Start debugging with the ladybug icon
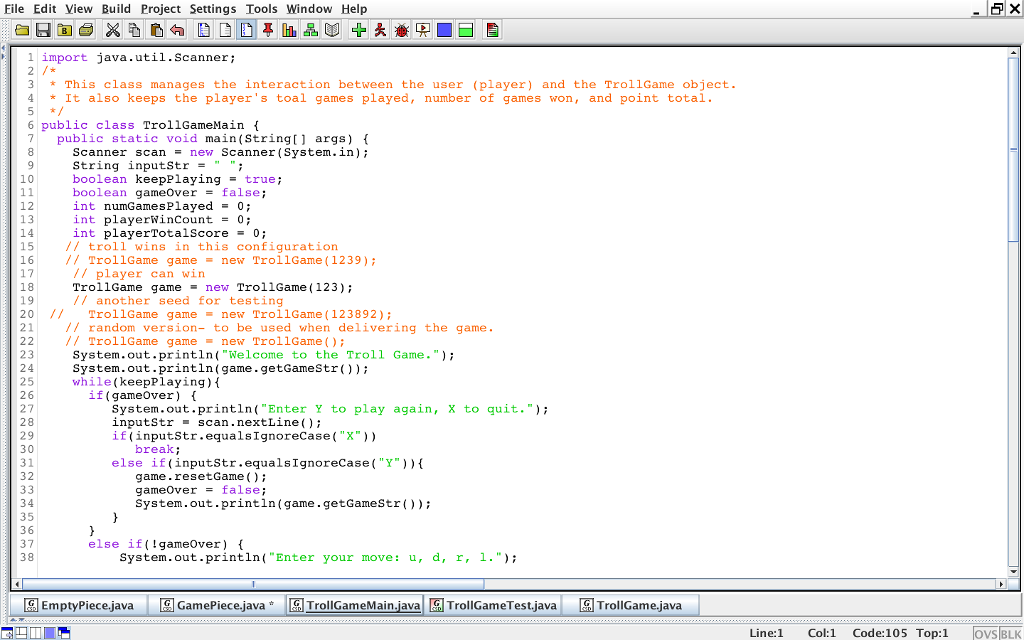 pos(401,29)
